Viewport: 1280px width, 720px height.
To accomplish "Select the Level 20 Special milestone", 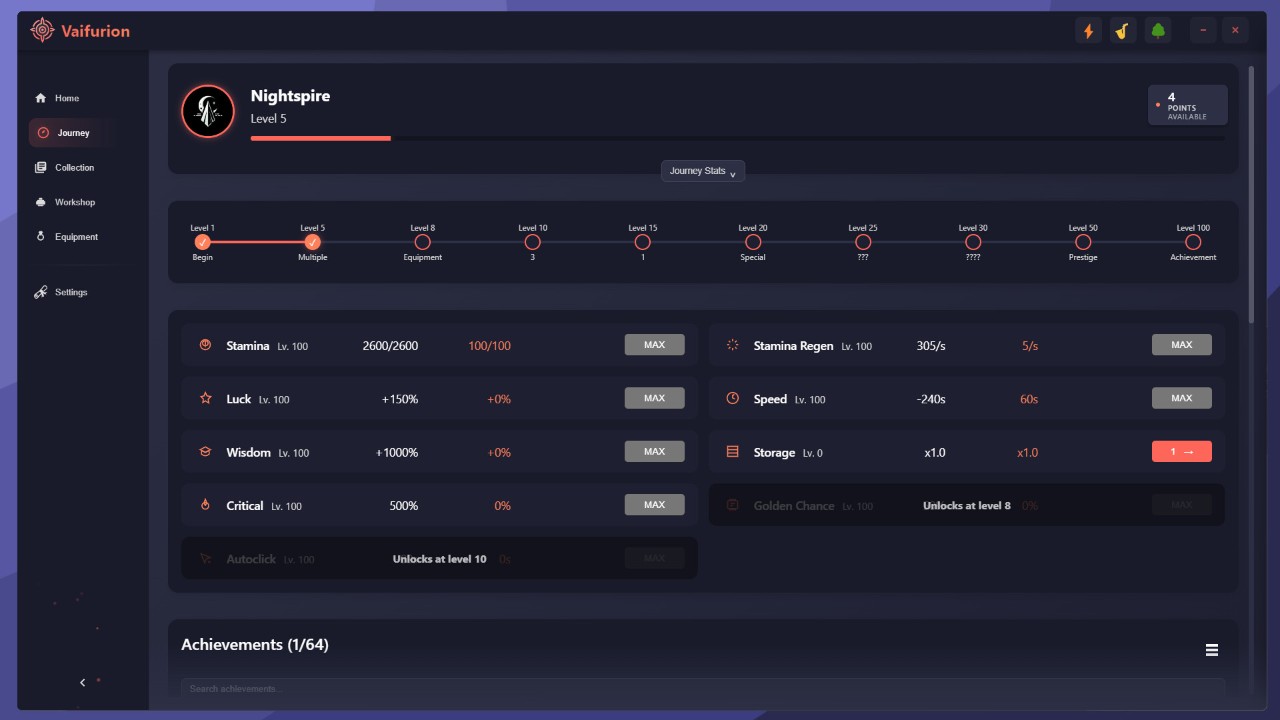I will [x=753, y=242].
